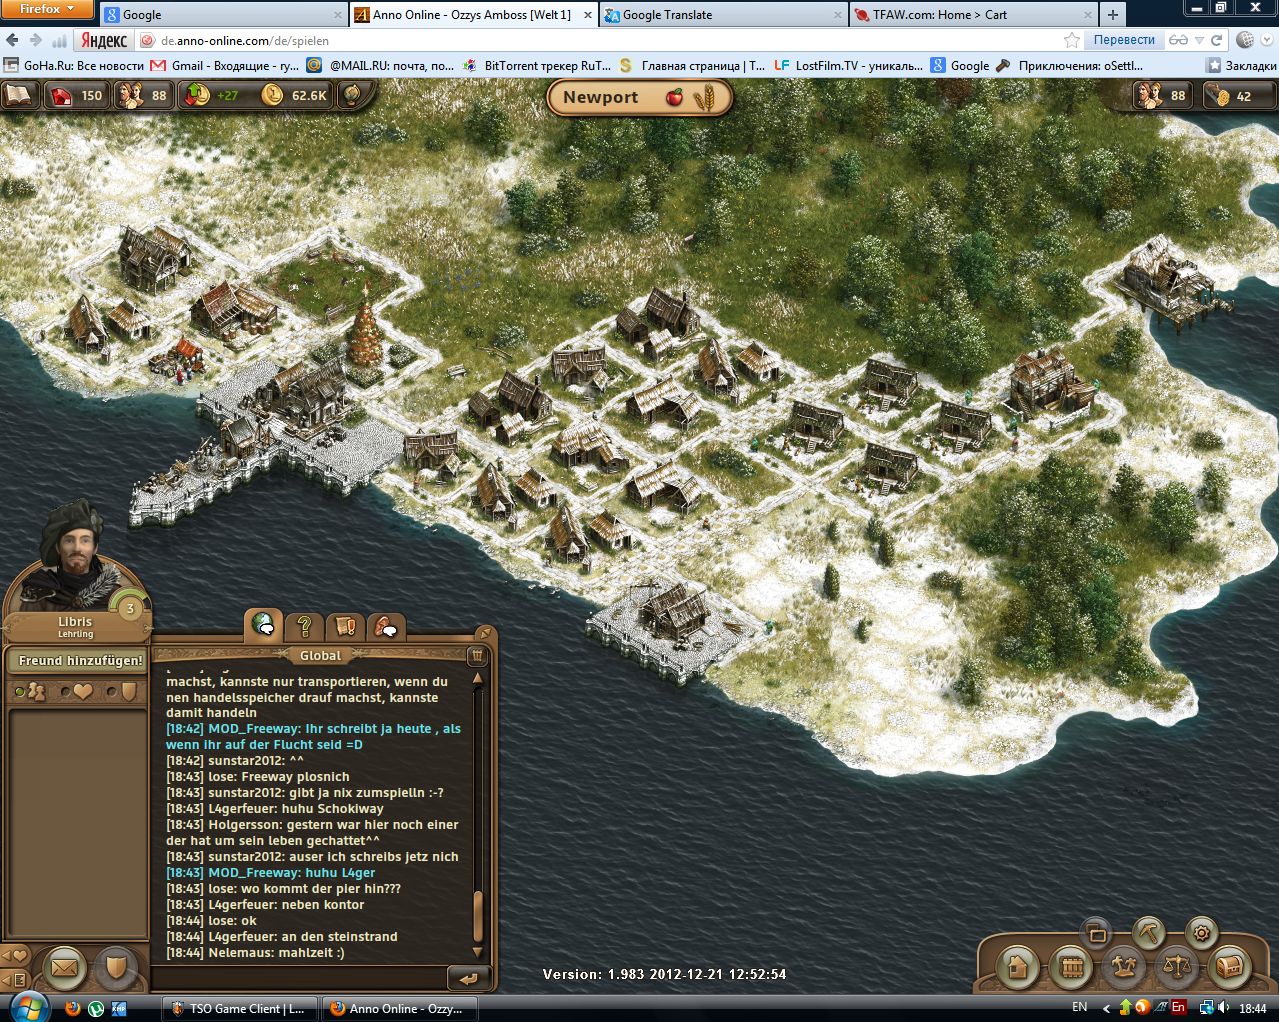This screenshot has width=1279, height=1022.
Task: Click the browser address bar URL
Action: [x=245, y=41]
